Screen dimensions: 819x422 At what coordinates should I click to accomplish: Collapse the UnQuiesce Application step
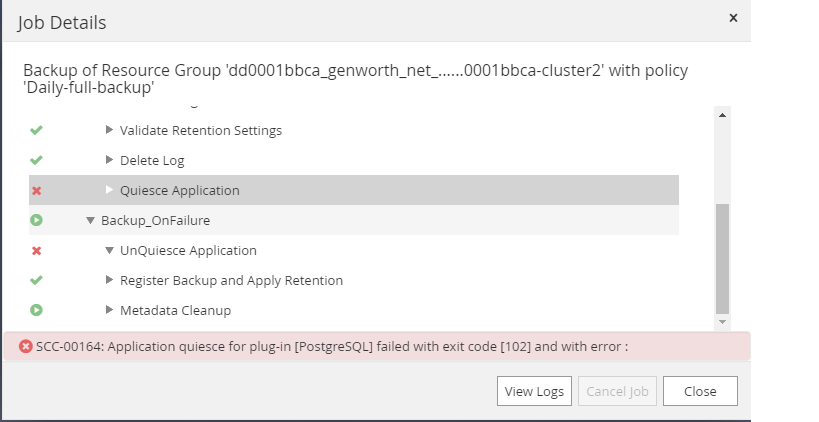tap(110, 250)
